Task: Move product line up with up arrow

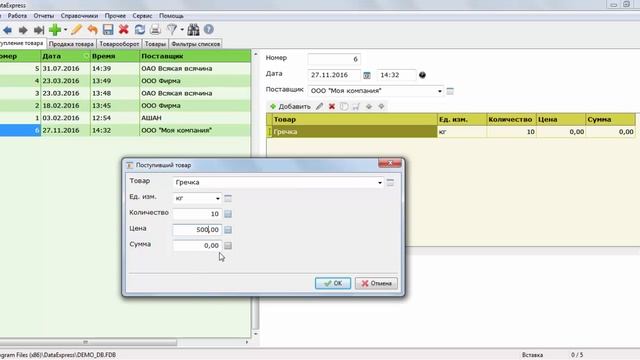Action: pyautogui.click(x=369, y=107)
